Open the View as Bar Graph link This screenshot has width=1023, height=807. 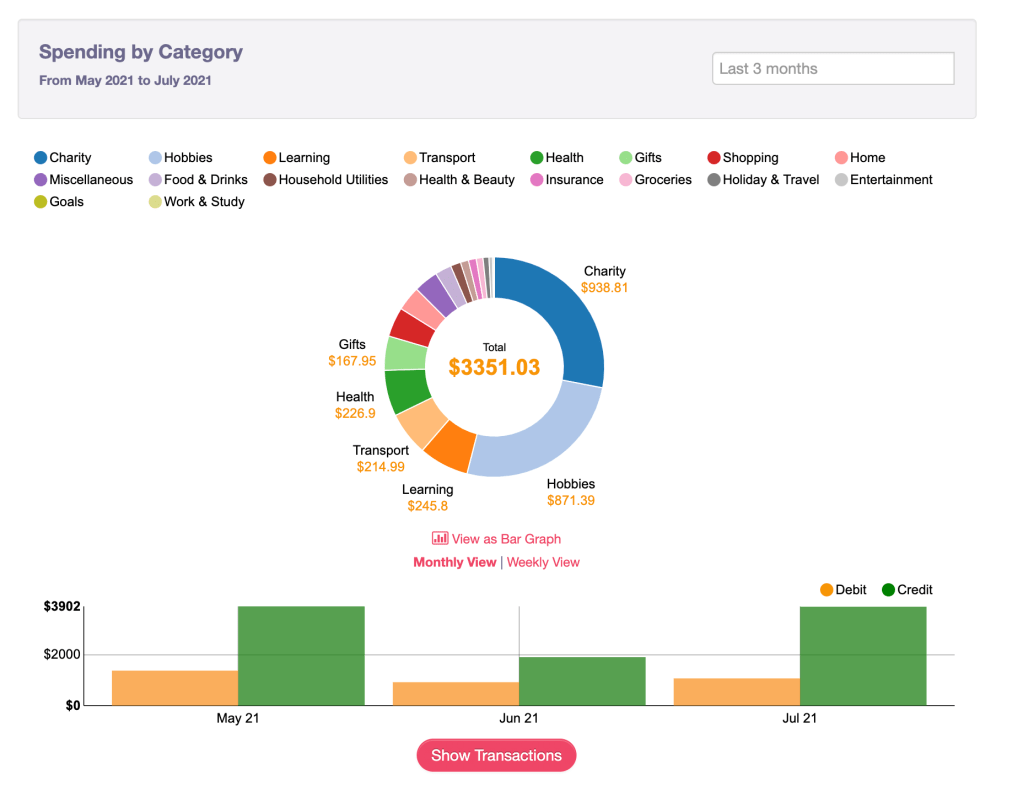click(506, 539)
